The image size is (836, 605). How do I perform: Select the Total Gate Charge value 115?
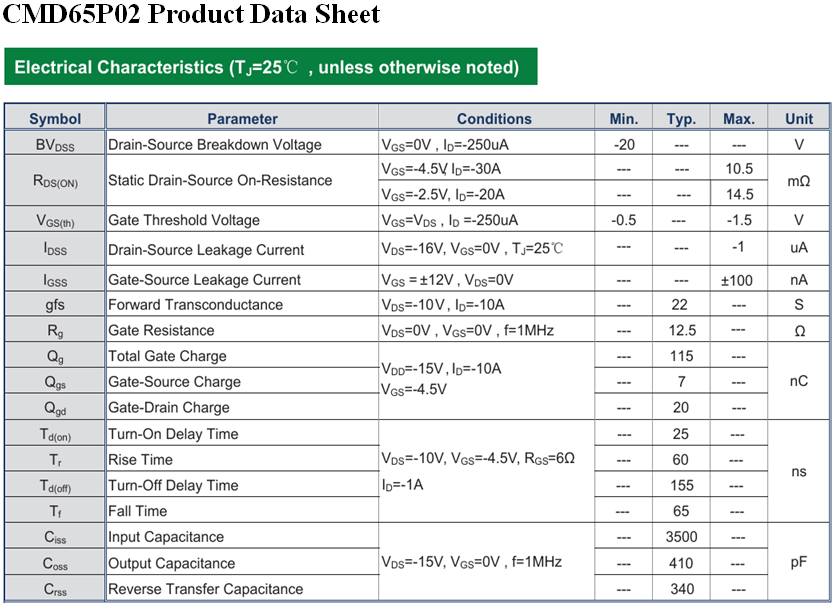(681, 356)
